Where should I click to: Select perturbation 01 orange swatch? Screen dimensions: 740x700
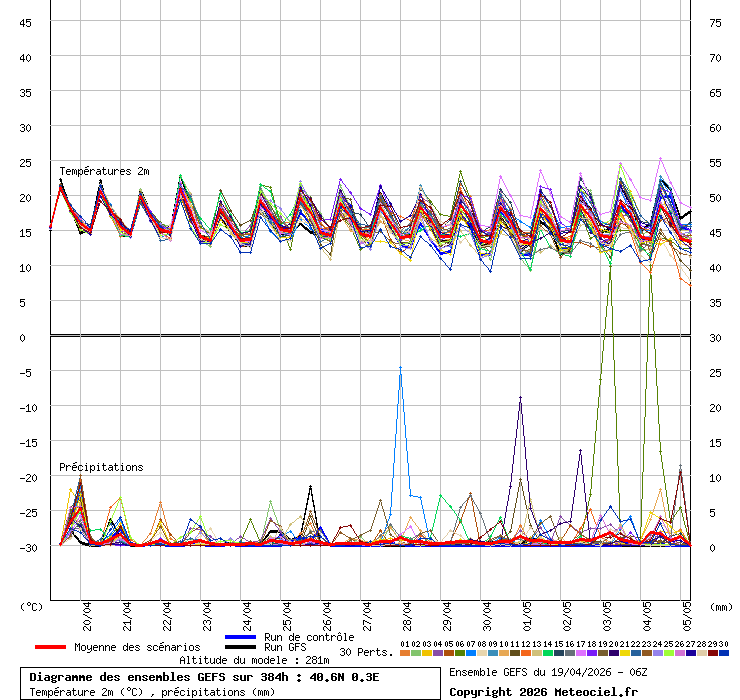(404, 653)
